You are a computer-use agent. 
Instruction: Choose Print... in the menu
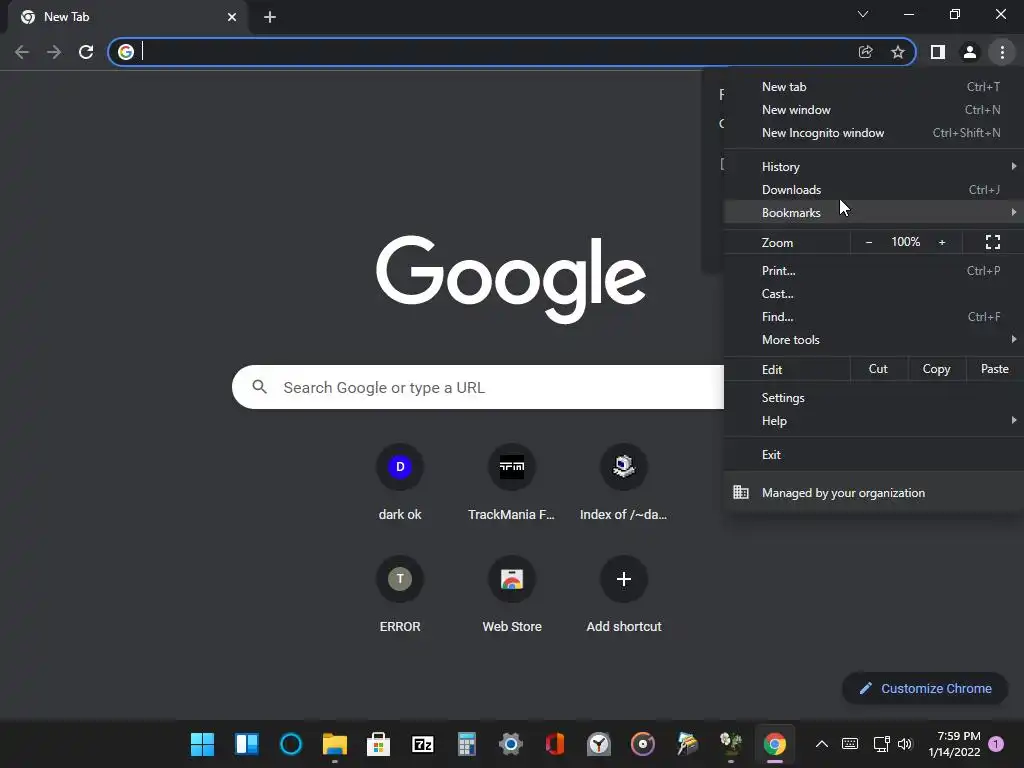tap(874, 270)
